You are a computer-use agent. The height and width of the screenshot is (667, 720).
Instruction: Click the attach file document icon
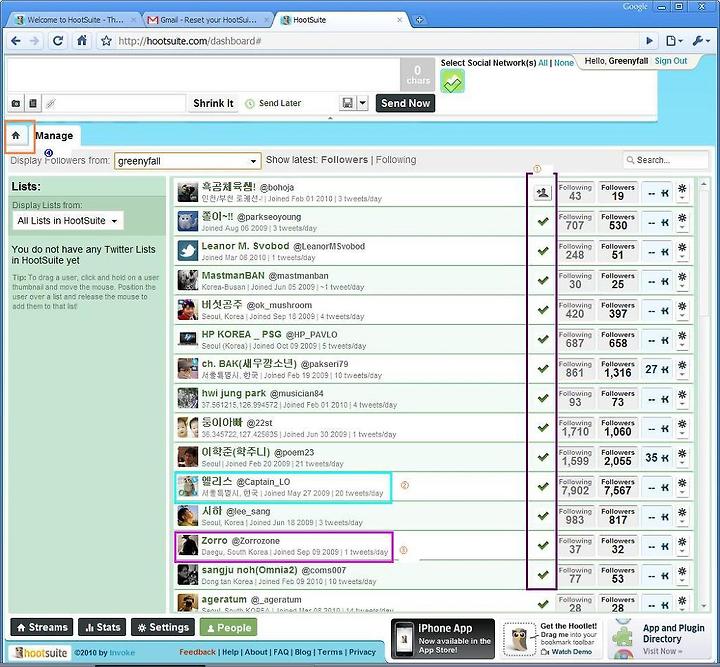click(x=33, y=103)
